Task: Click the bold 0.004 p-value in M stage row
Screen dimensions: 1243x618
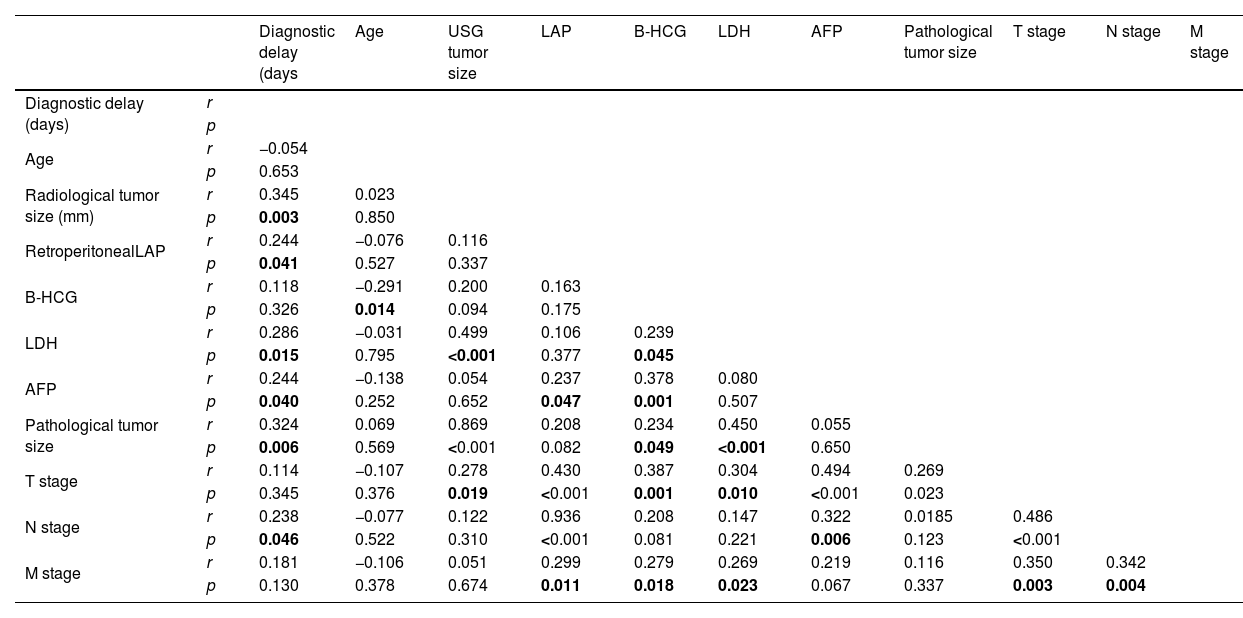Action: tap(1125, 586)
